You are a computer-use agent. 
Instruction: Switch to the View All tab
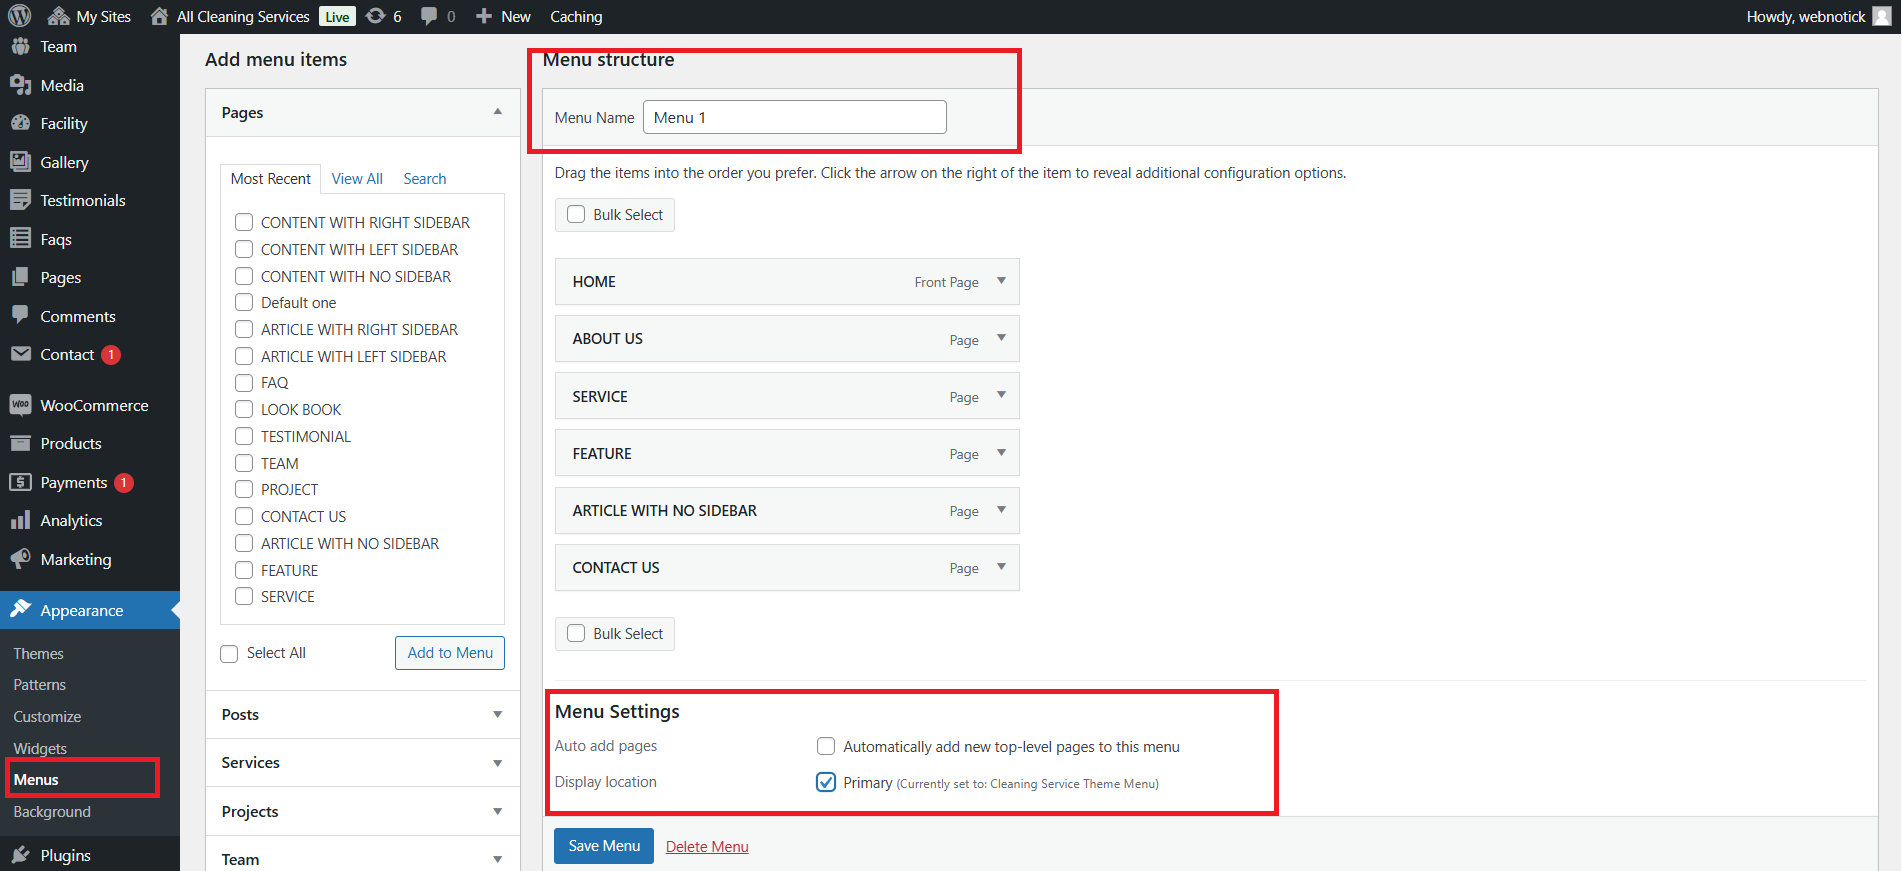[357, 179]
